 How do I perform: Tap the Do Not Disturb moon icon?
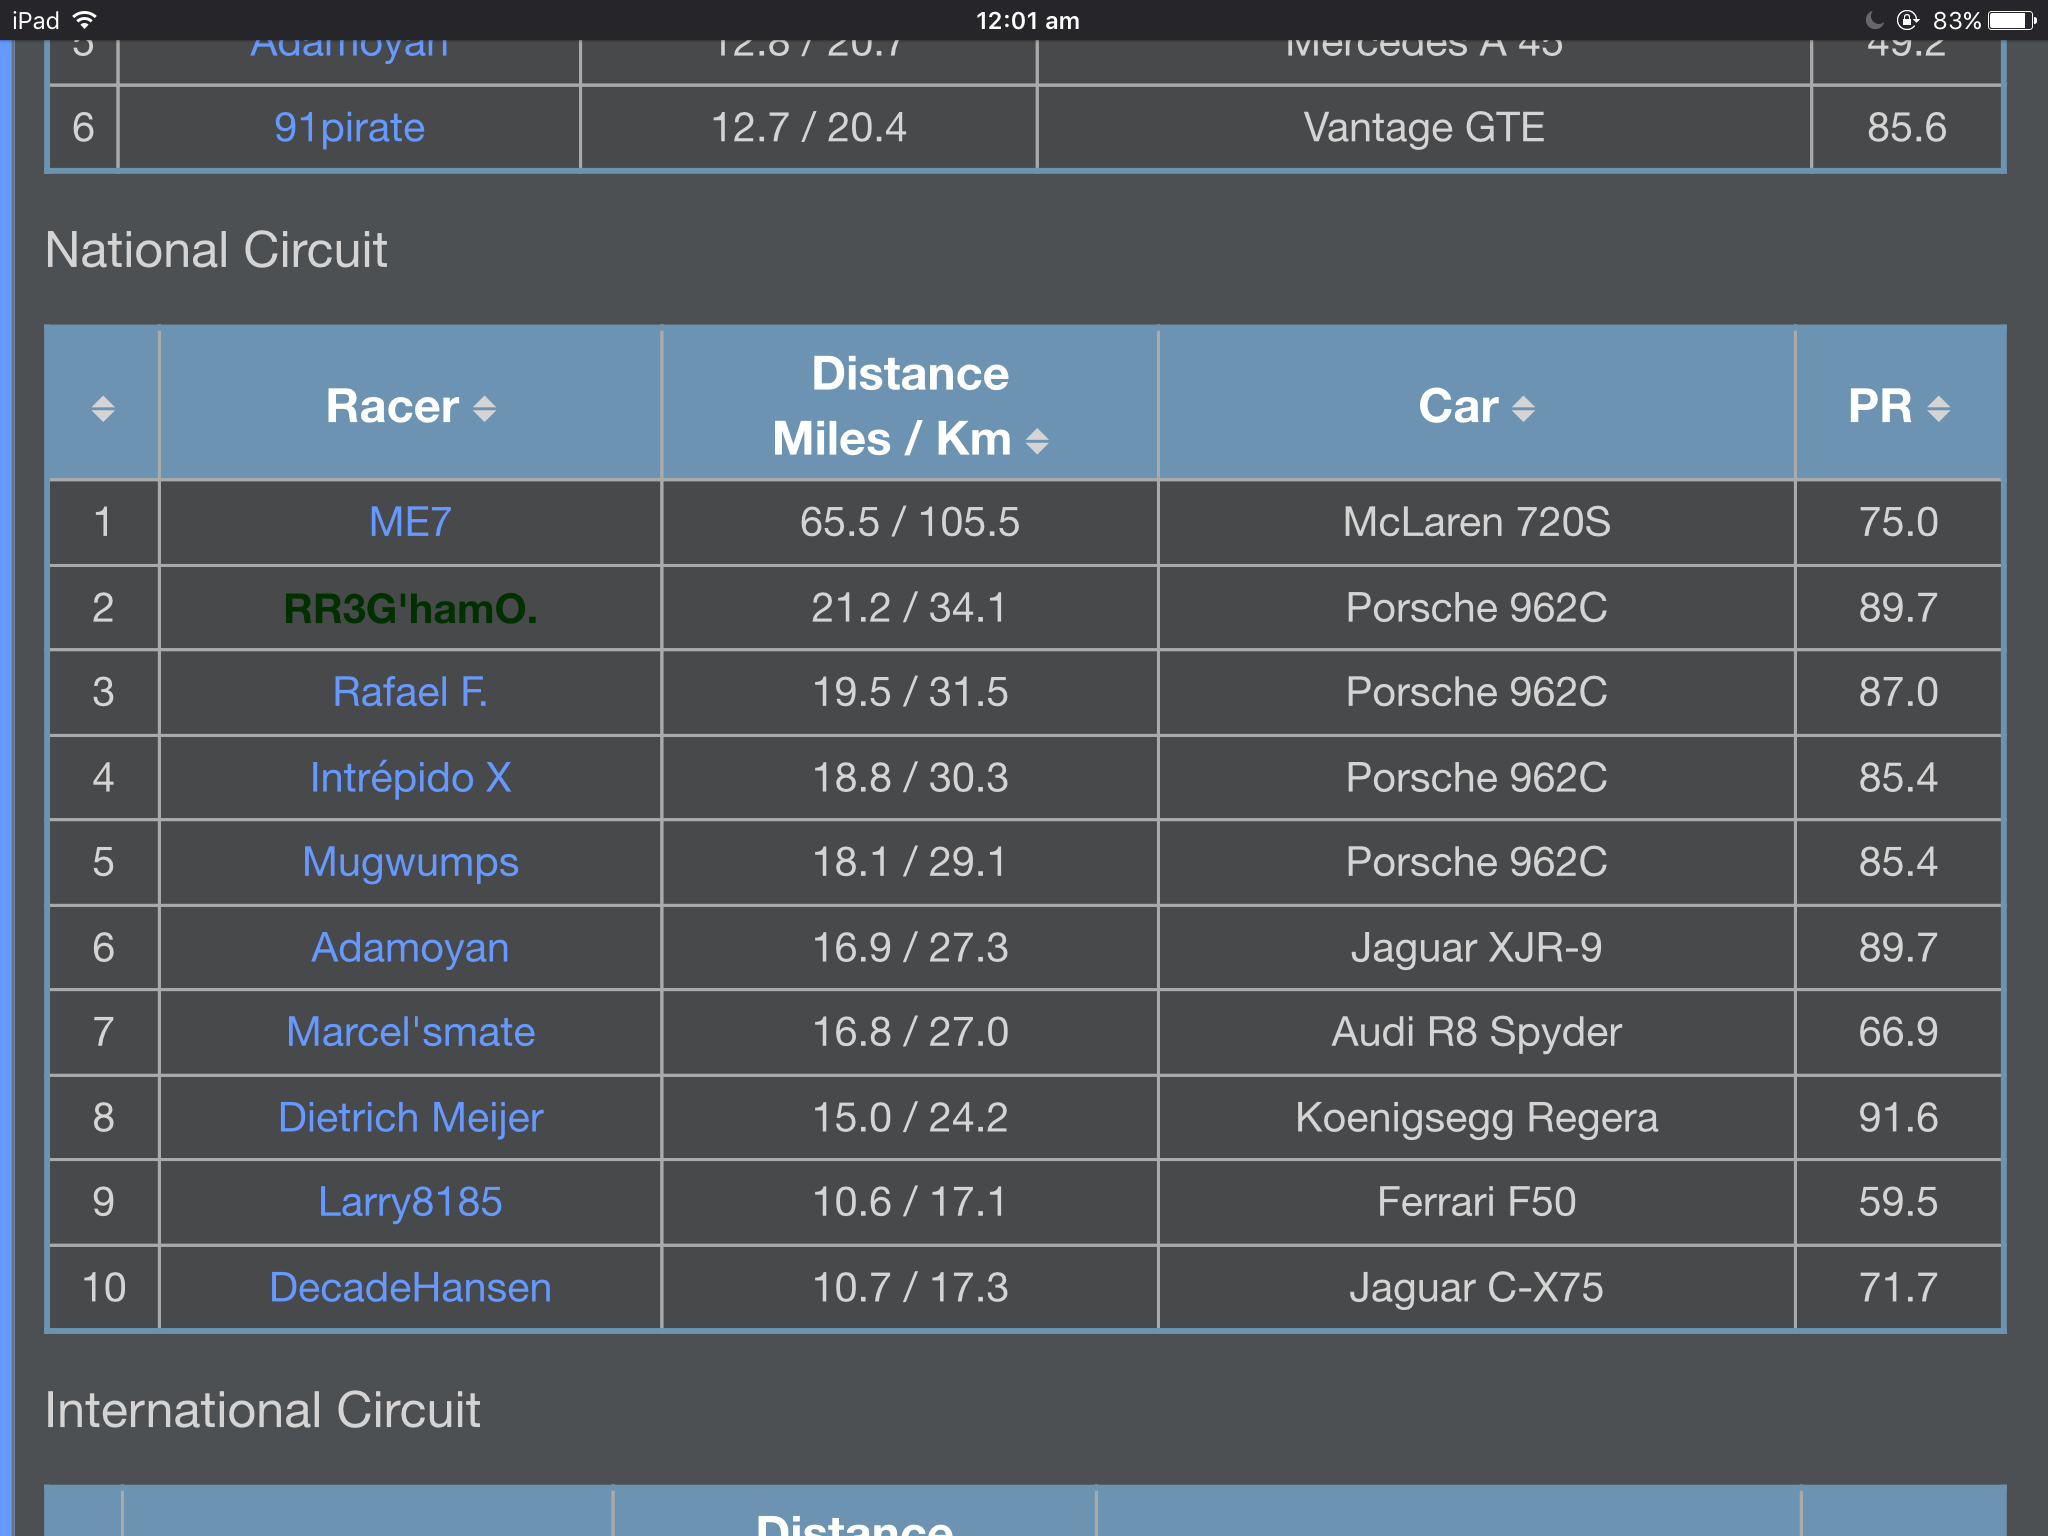pos(1874,20)
